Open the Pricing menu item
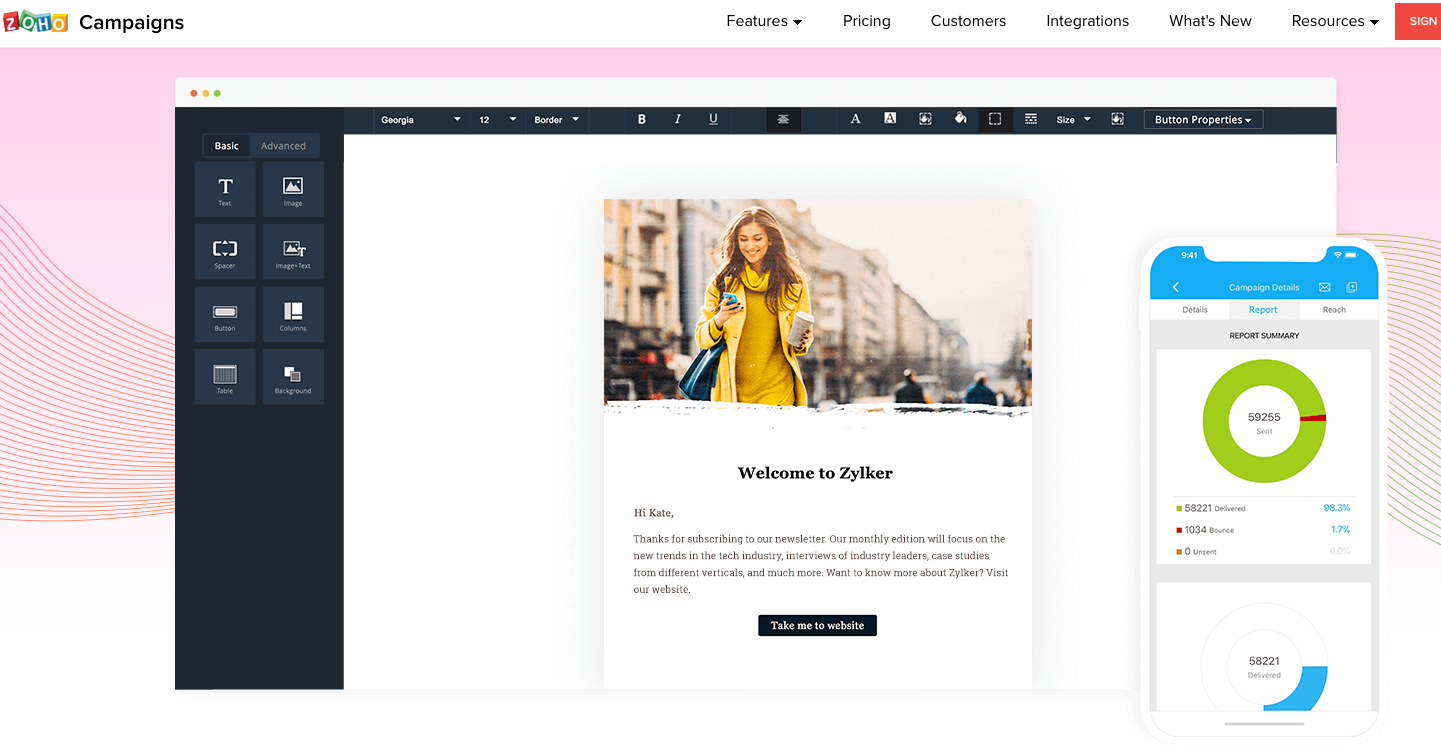Screen dimensions: 1441x755 (x=866, y=21)
